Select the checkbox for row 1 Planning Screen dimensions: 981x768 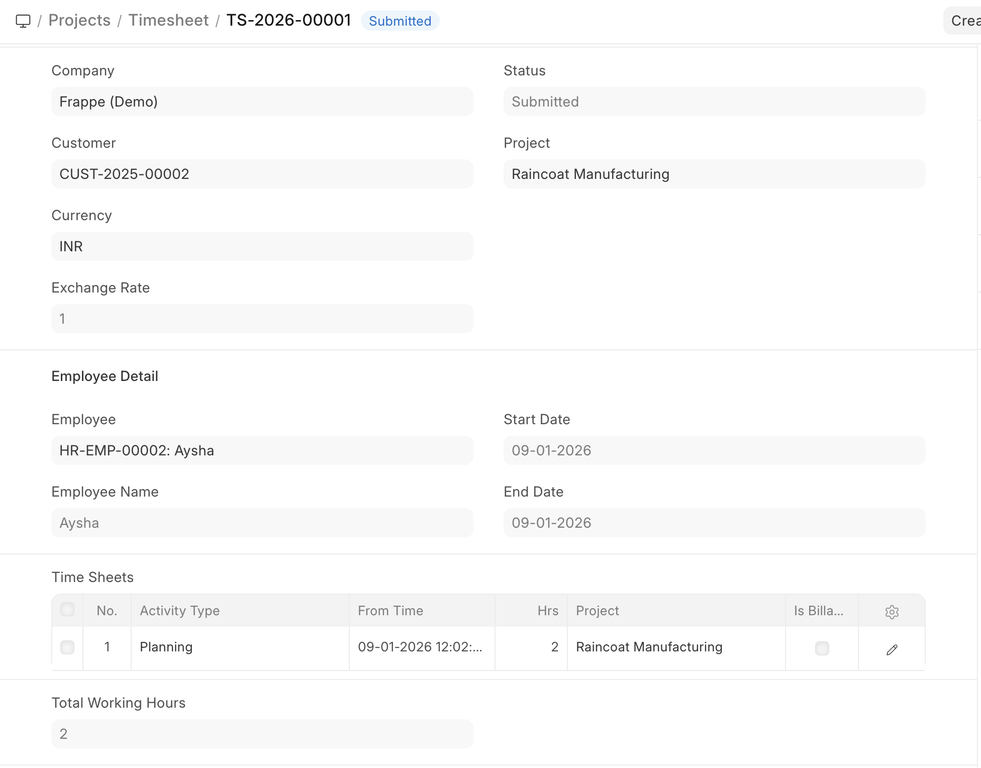point(67,648)
